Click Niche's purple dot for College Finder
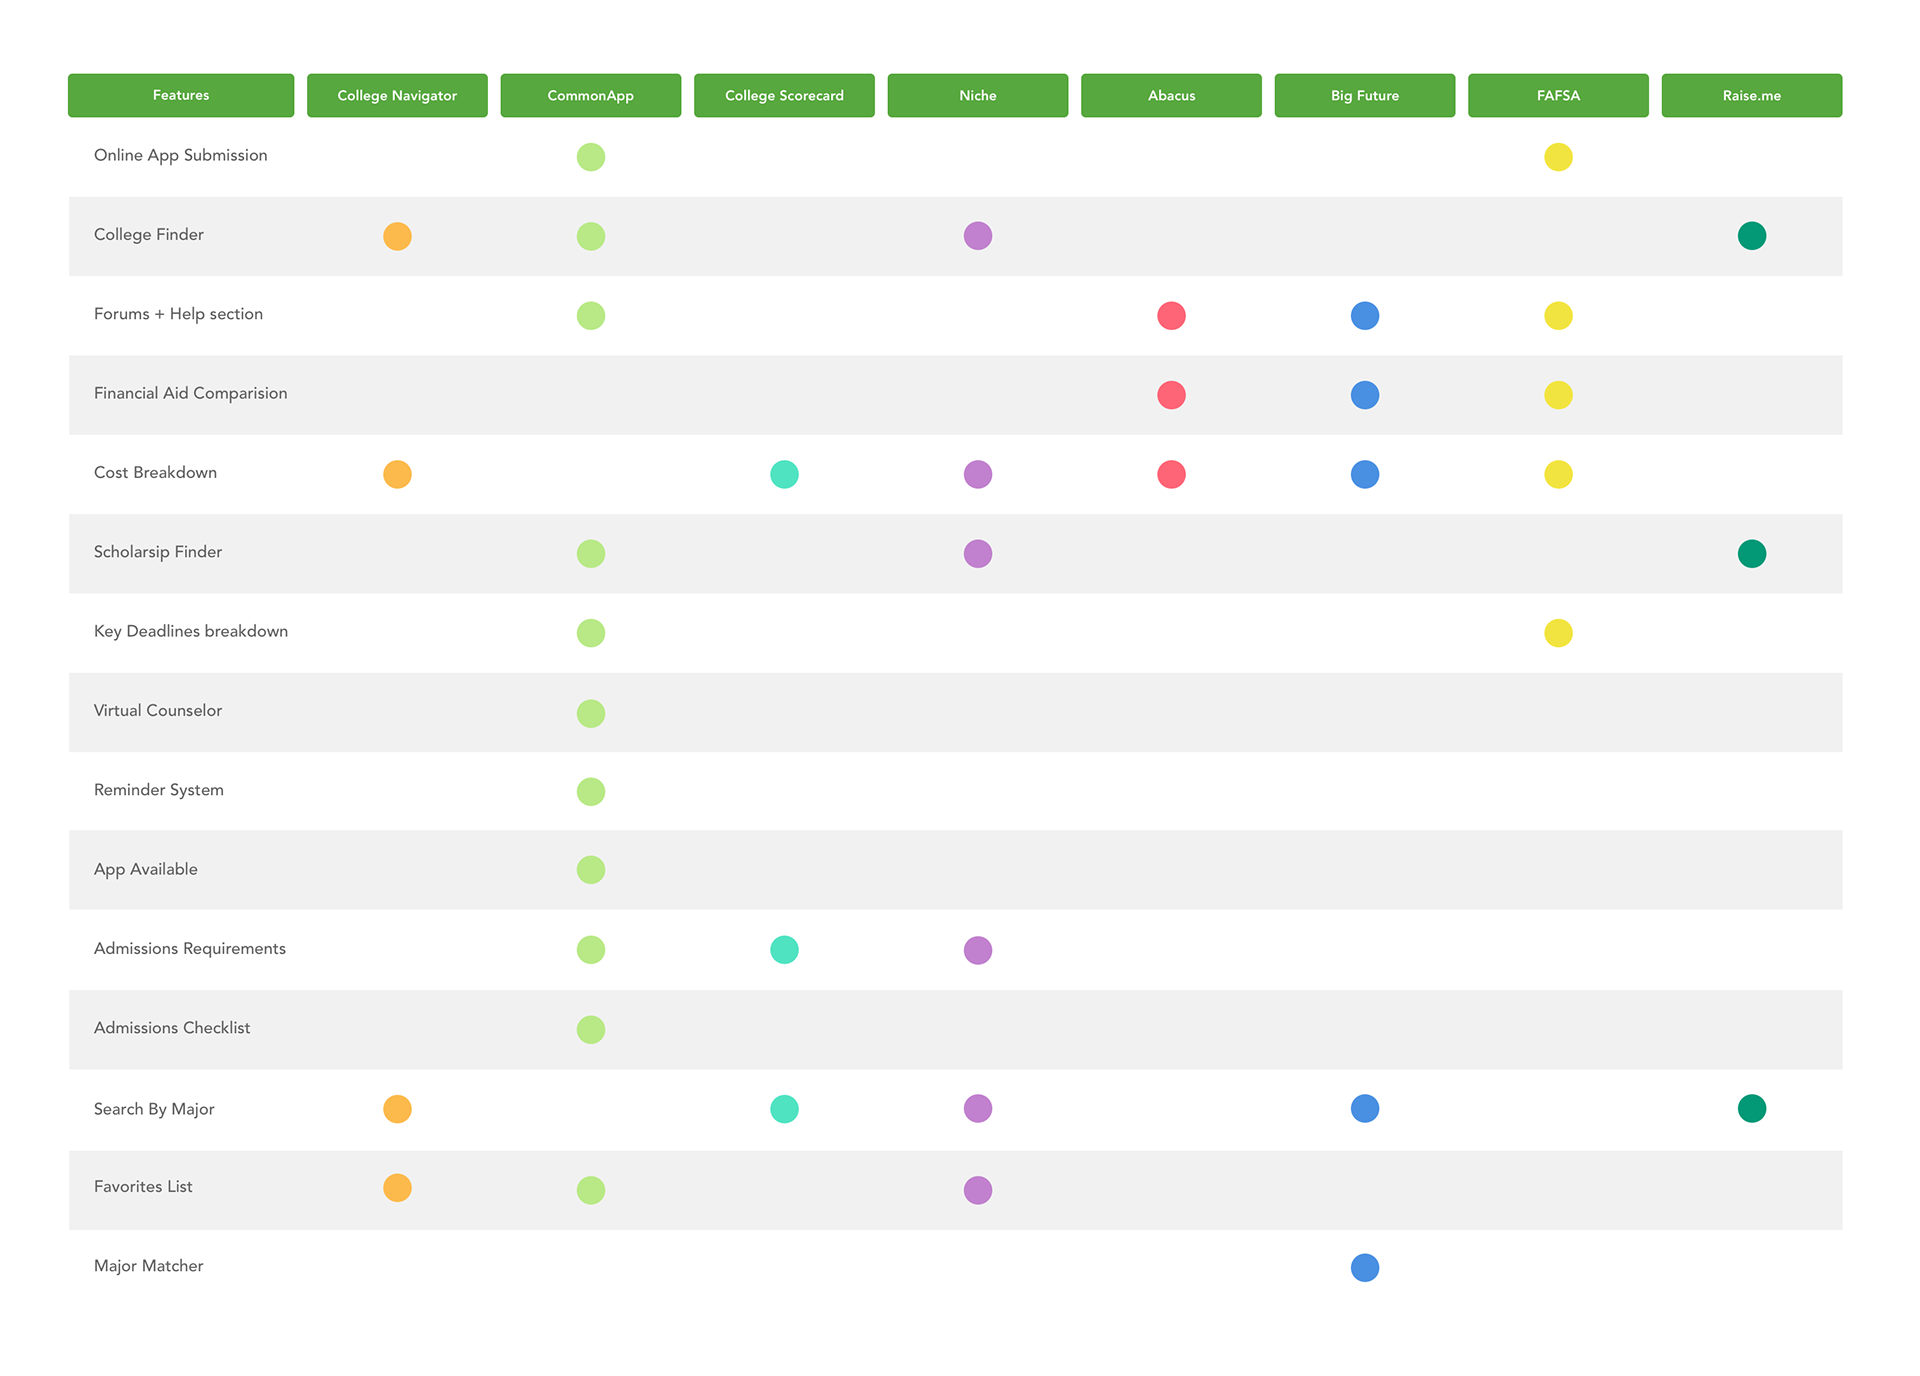Viewport: 1920px width, 1376px height. pos(978,236)
